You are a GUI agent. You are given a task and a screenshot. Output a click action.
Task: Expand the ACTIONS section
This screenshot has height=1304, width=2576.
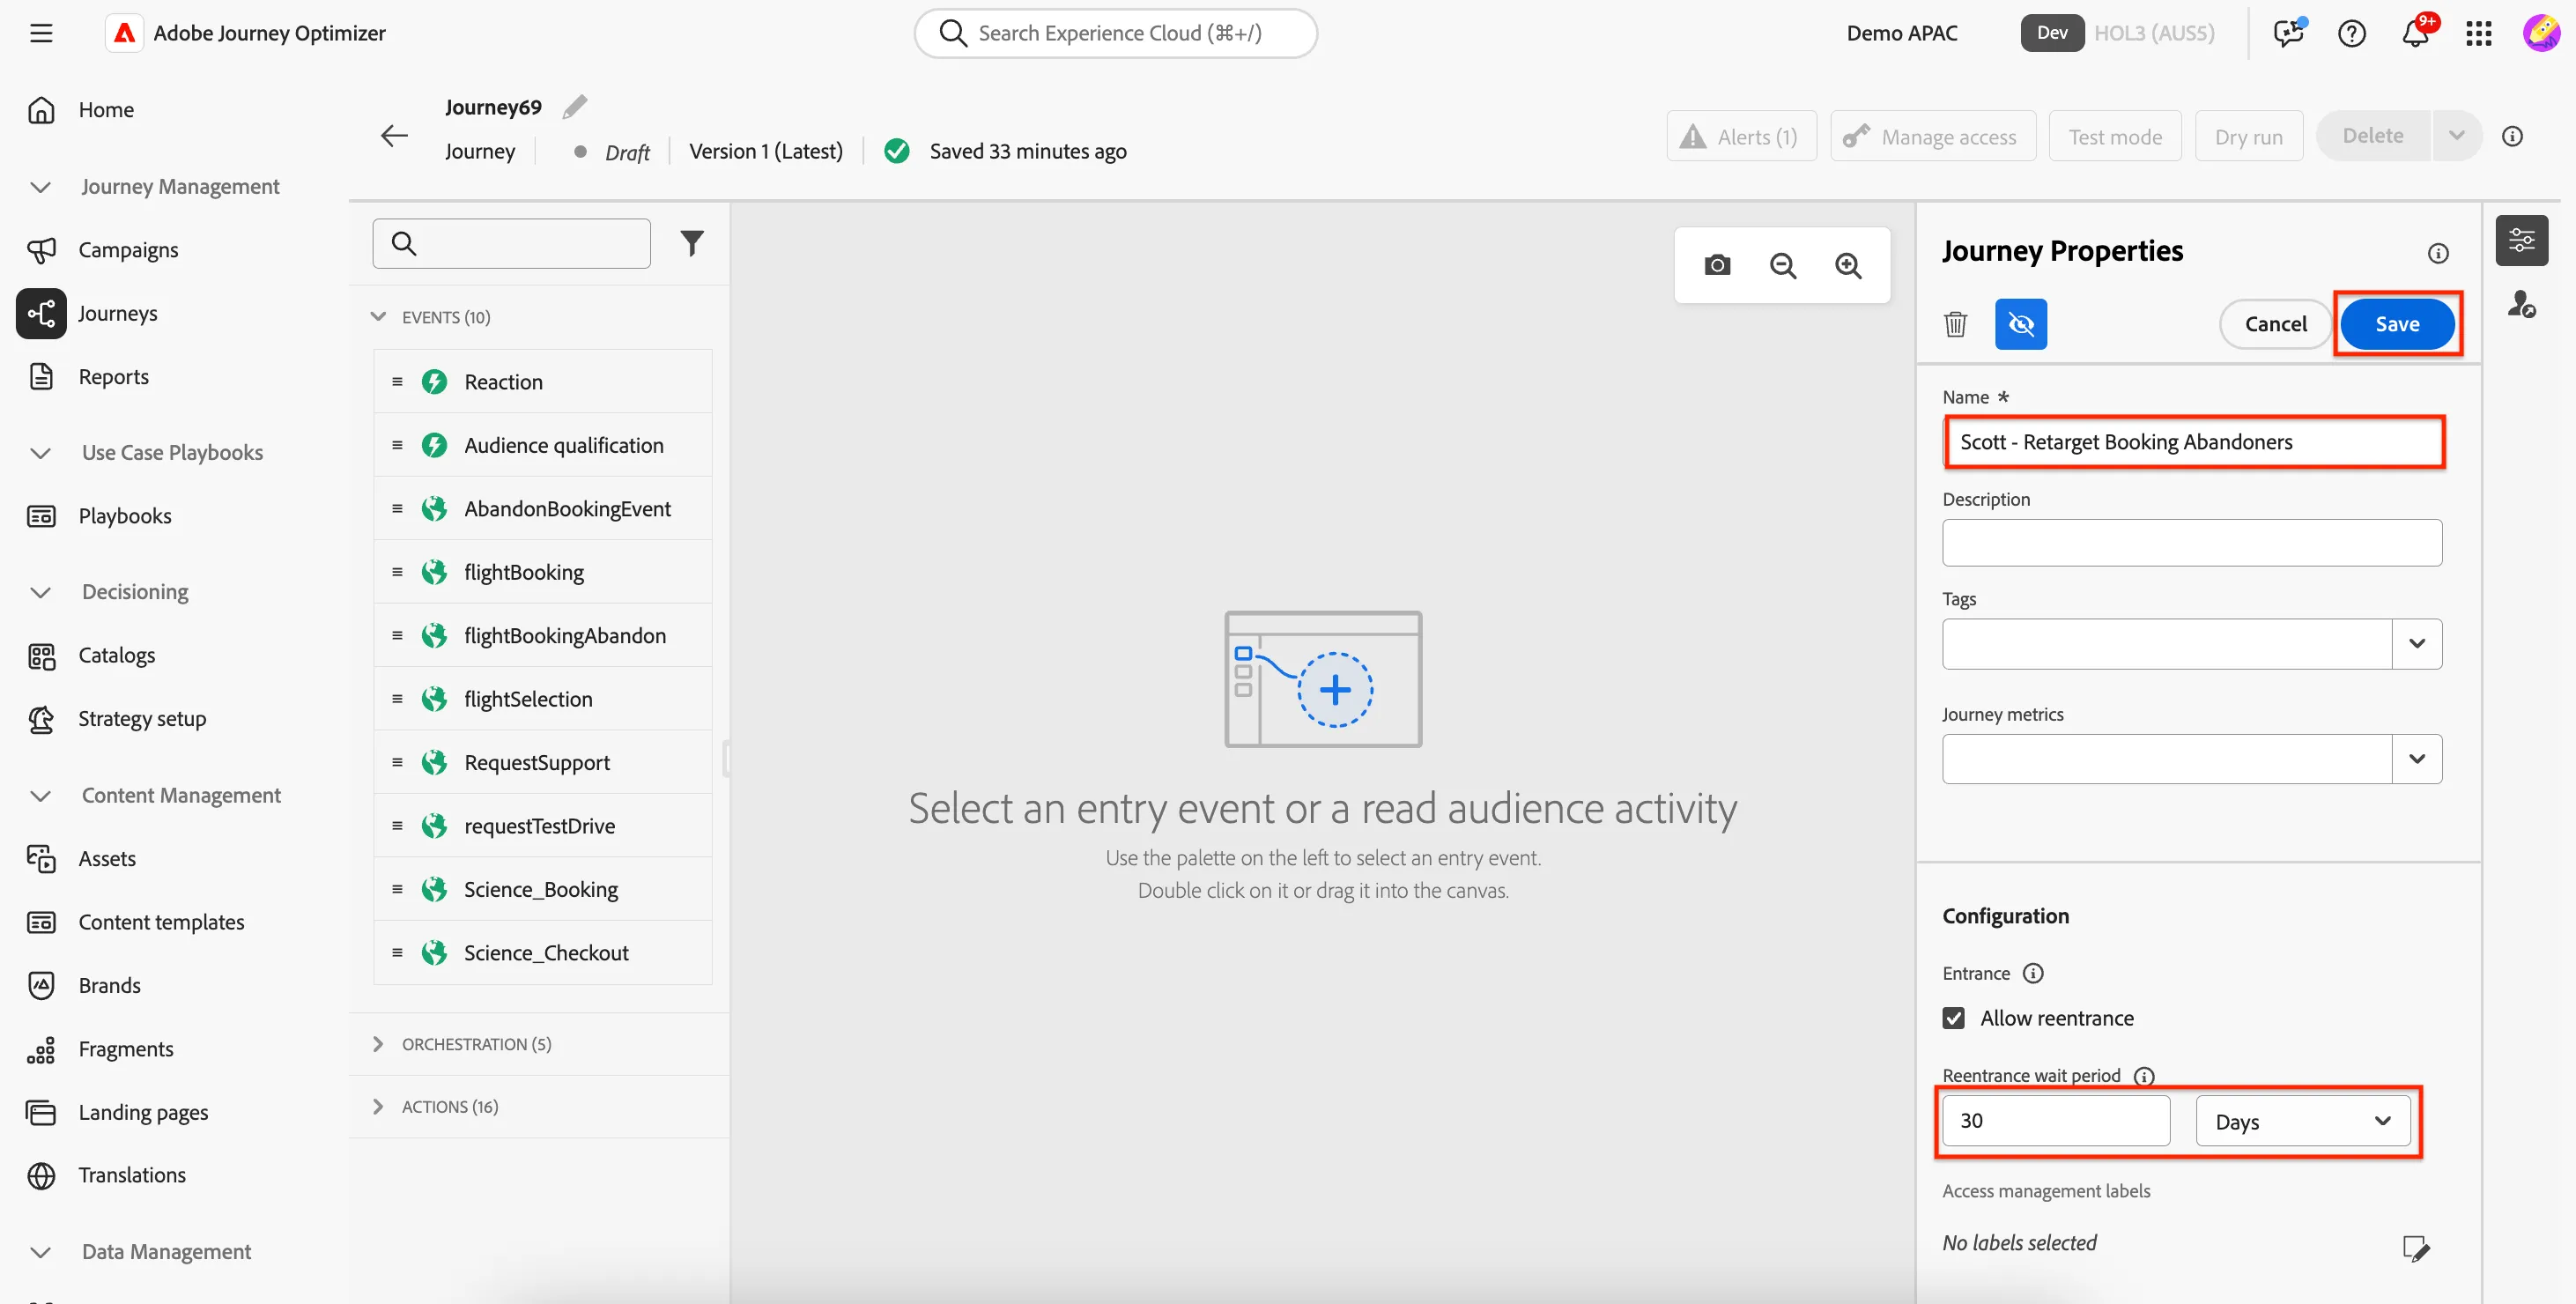click(x=378, y=1106)
